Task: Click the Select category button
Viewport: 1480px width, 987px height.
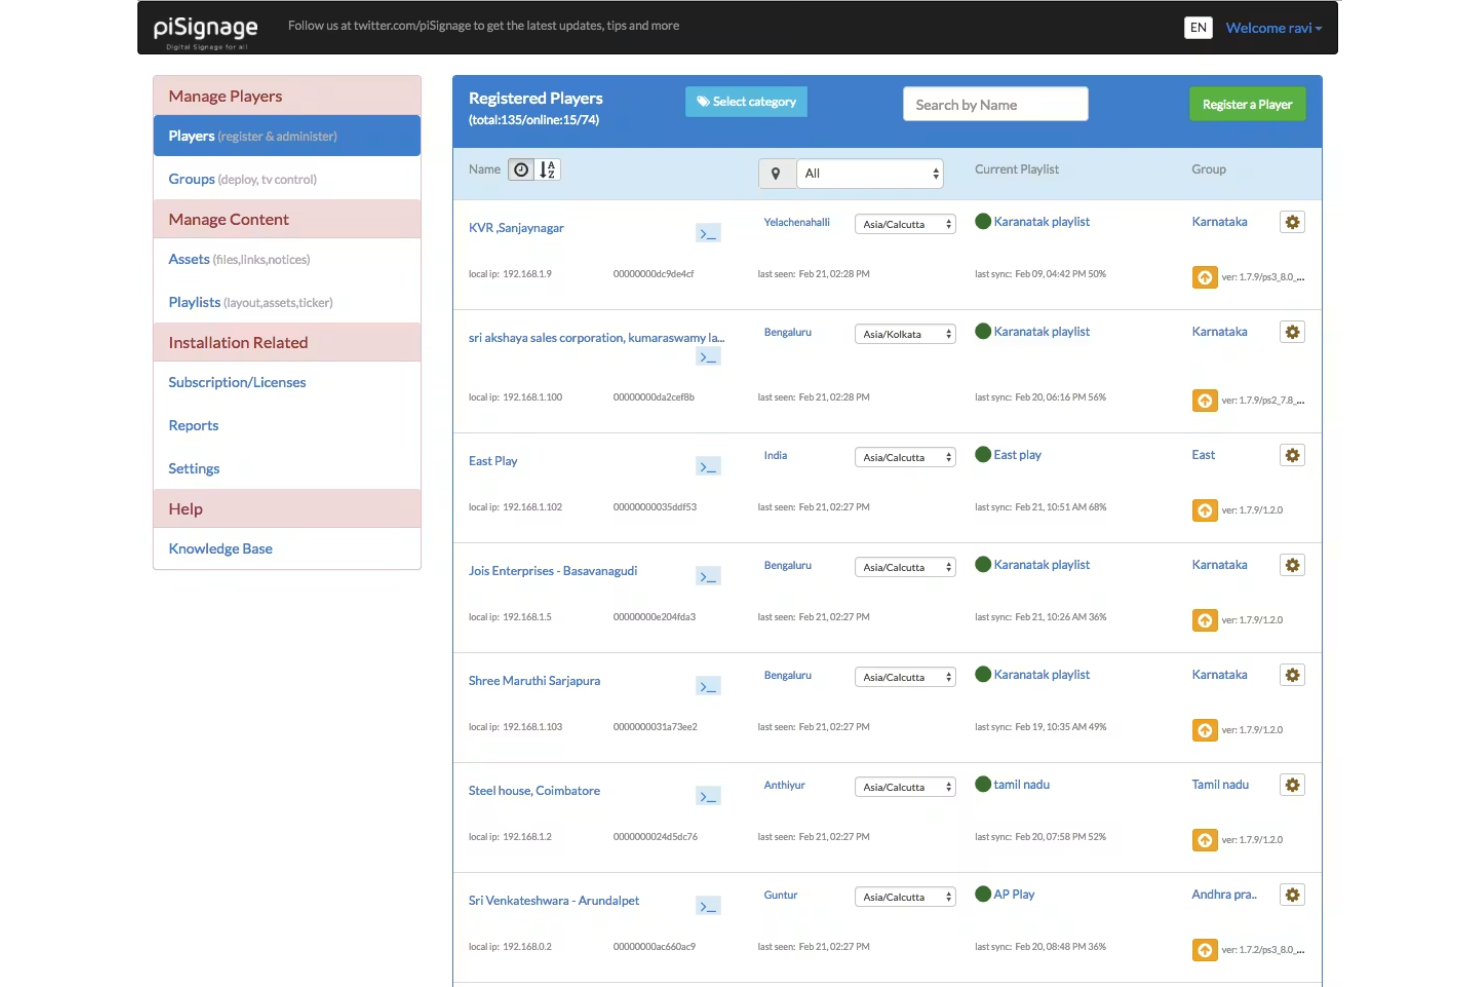Action: click(x=746, y=101)
